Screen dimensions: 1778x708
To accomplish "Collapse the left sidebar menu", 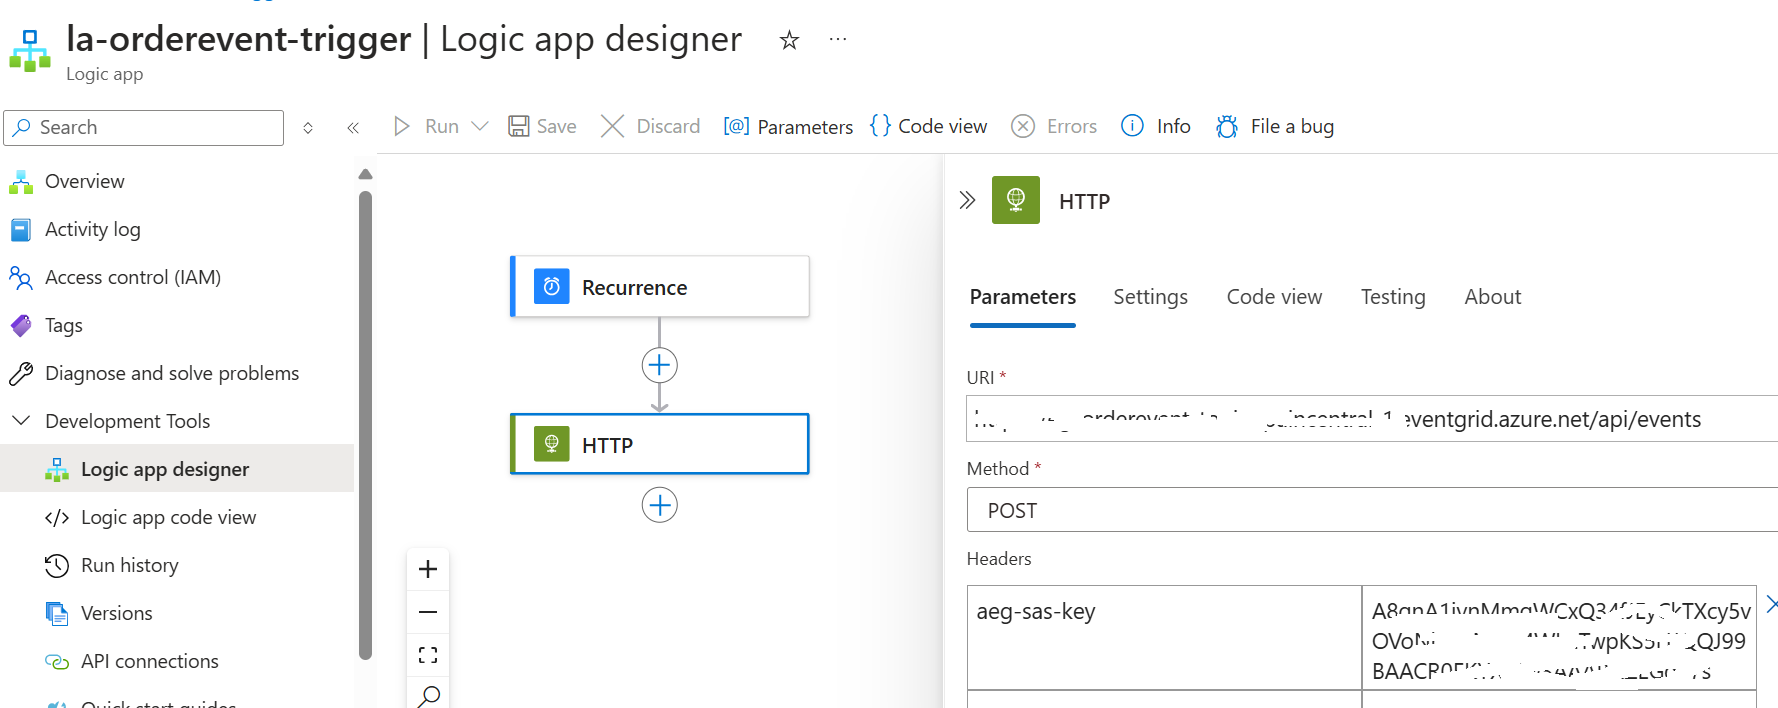I will click(353, 128).
